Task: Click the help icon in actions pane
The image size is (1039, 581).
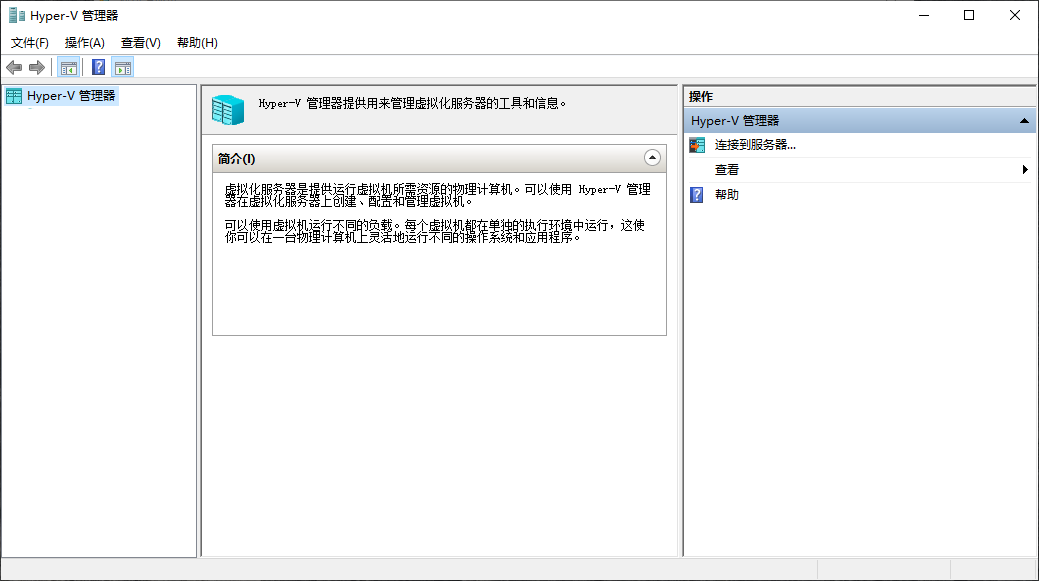Action: click(x=697, y=195)
